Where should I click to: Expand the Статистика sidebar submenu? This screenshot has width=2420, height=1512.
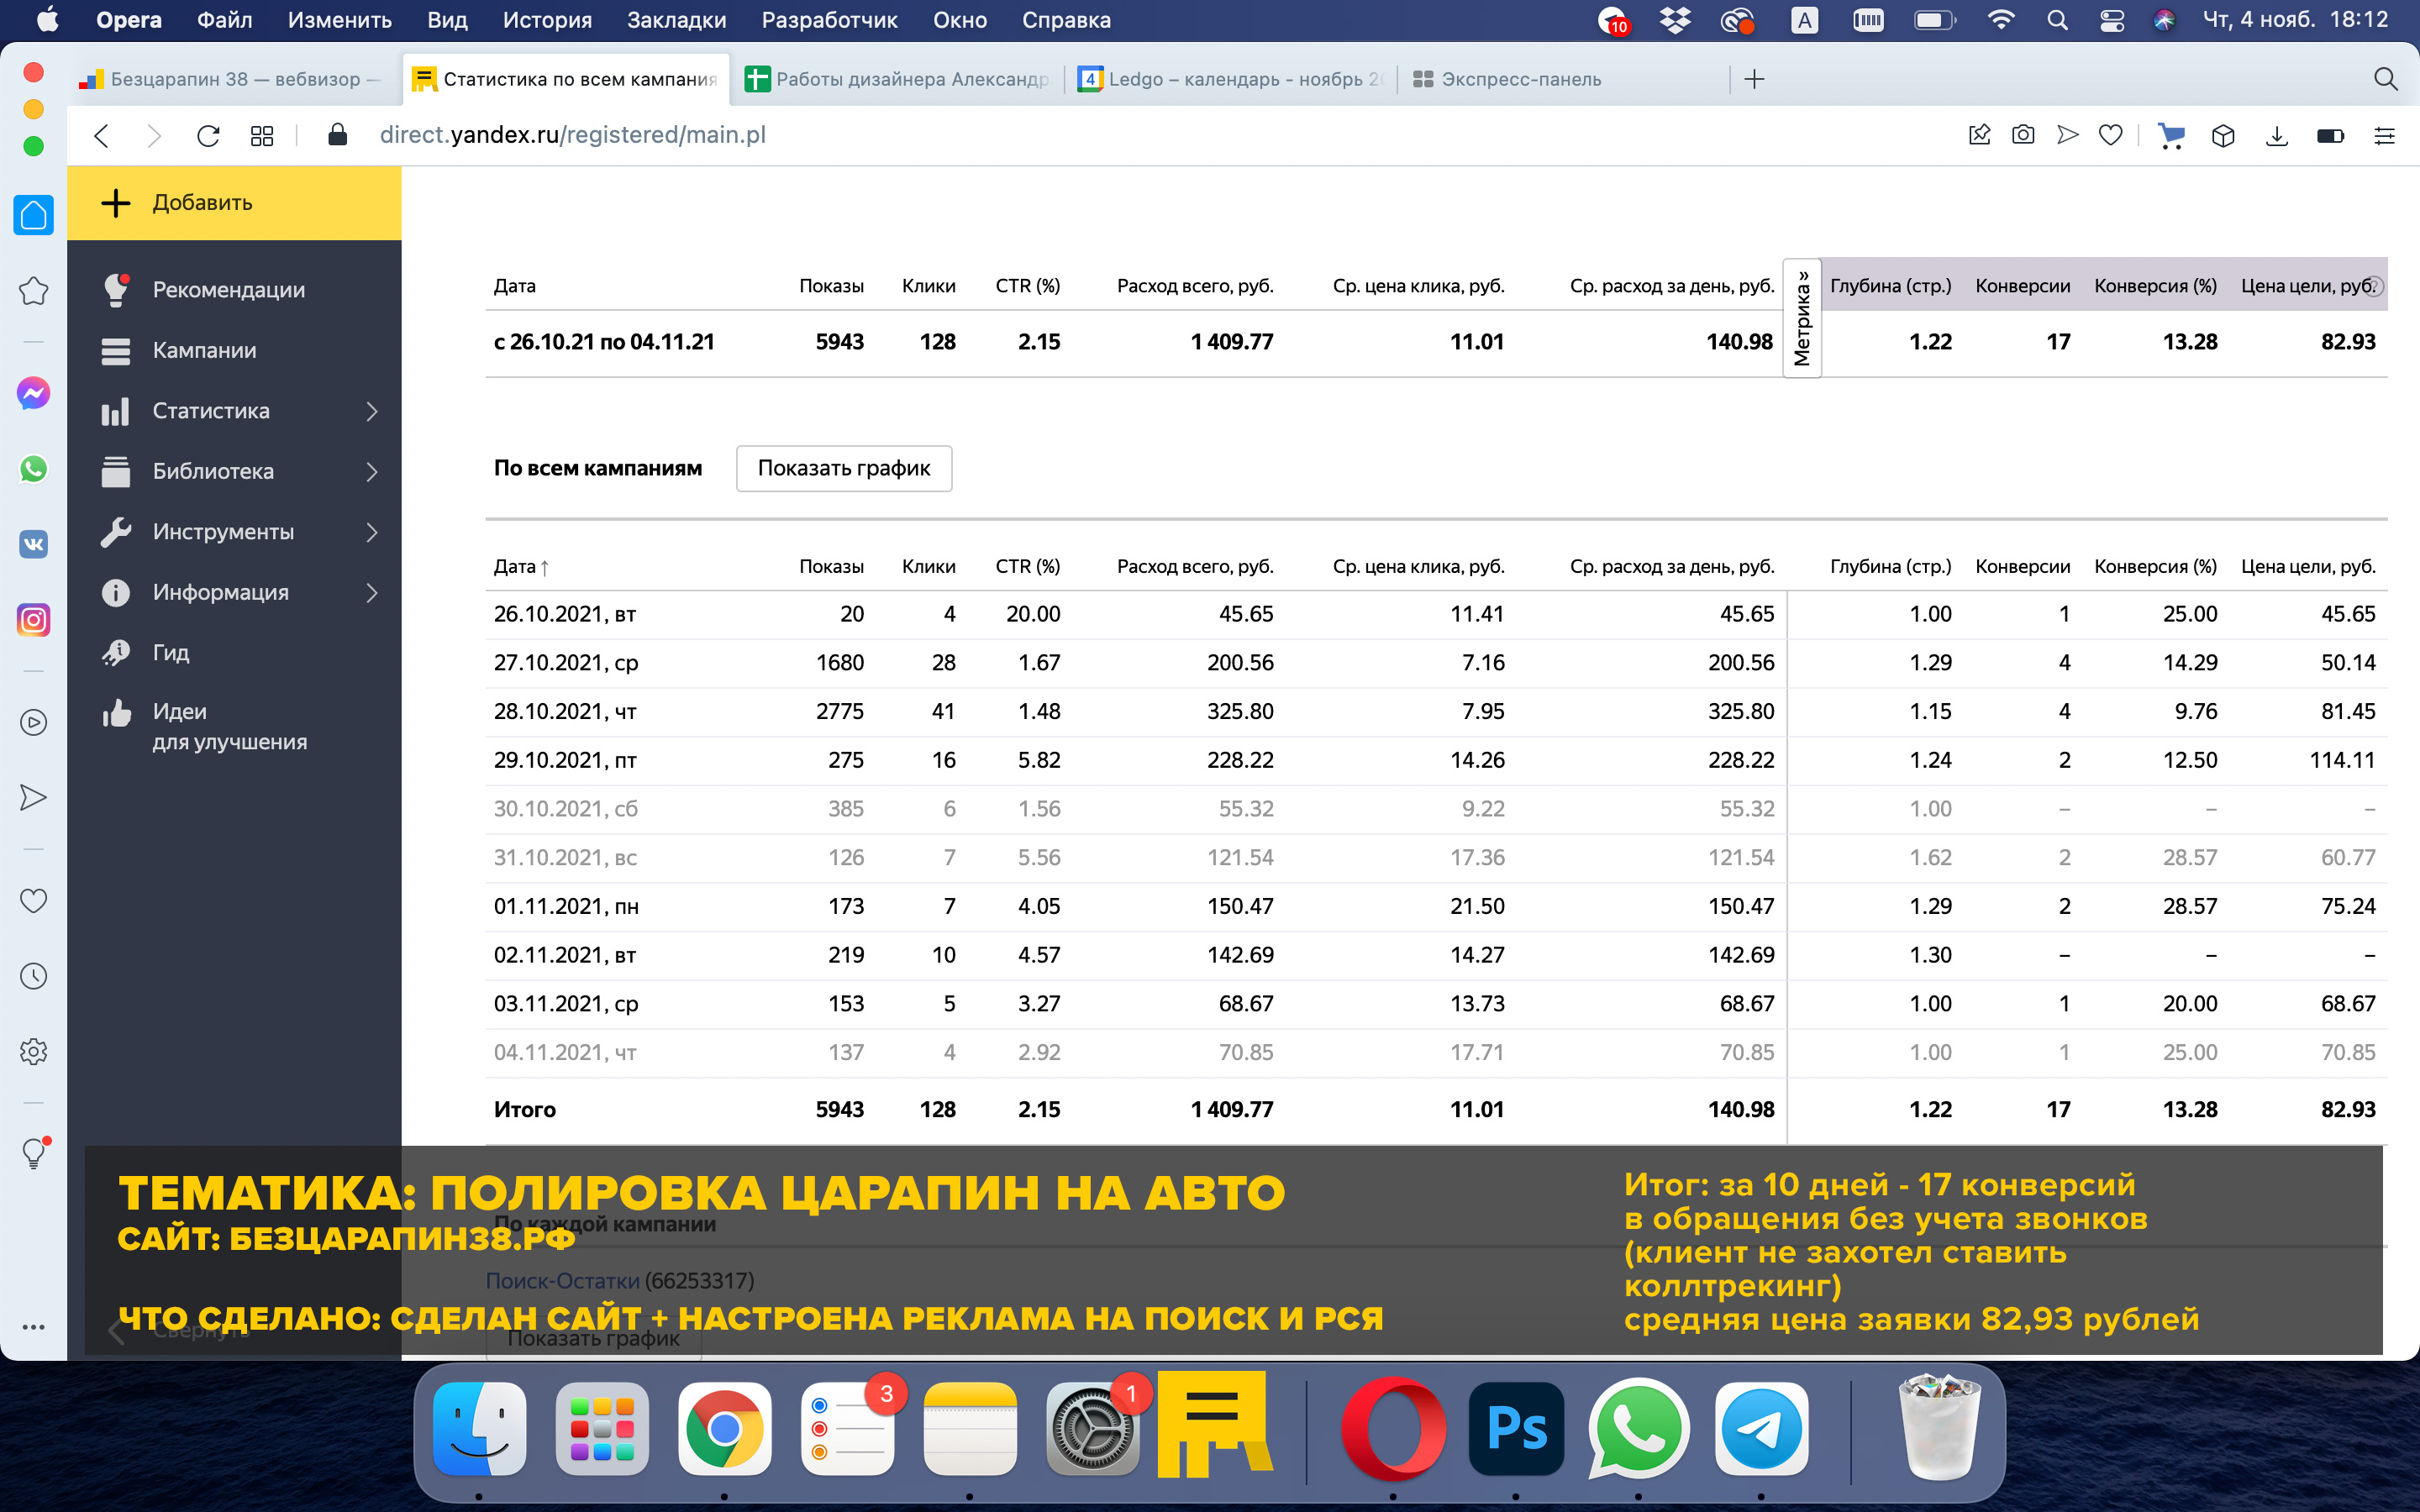click(x=372, y=411)
